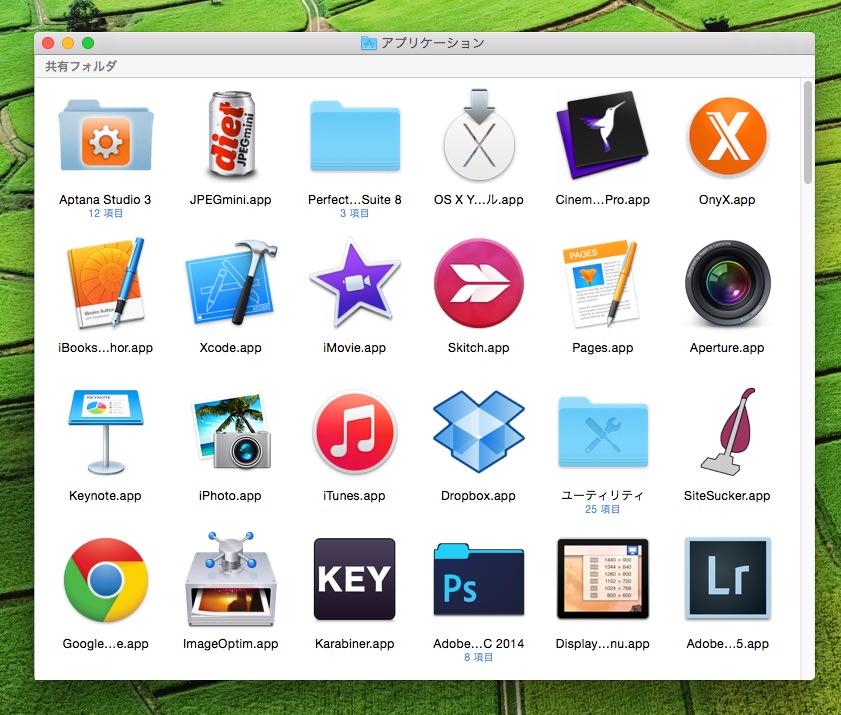Zoom the window with the green button

88,43
